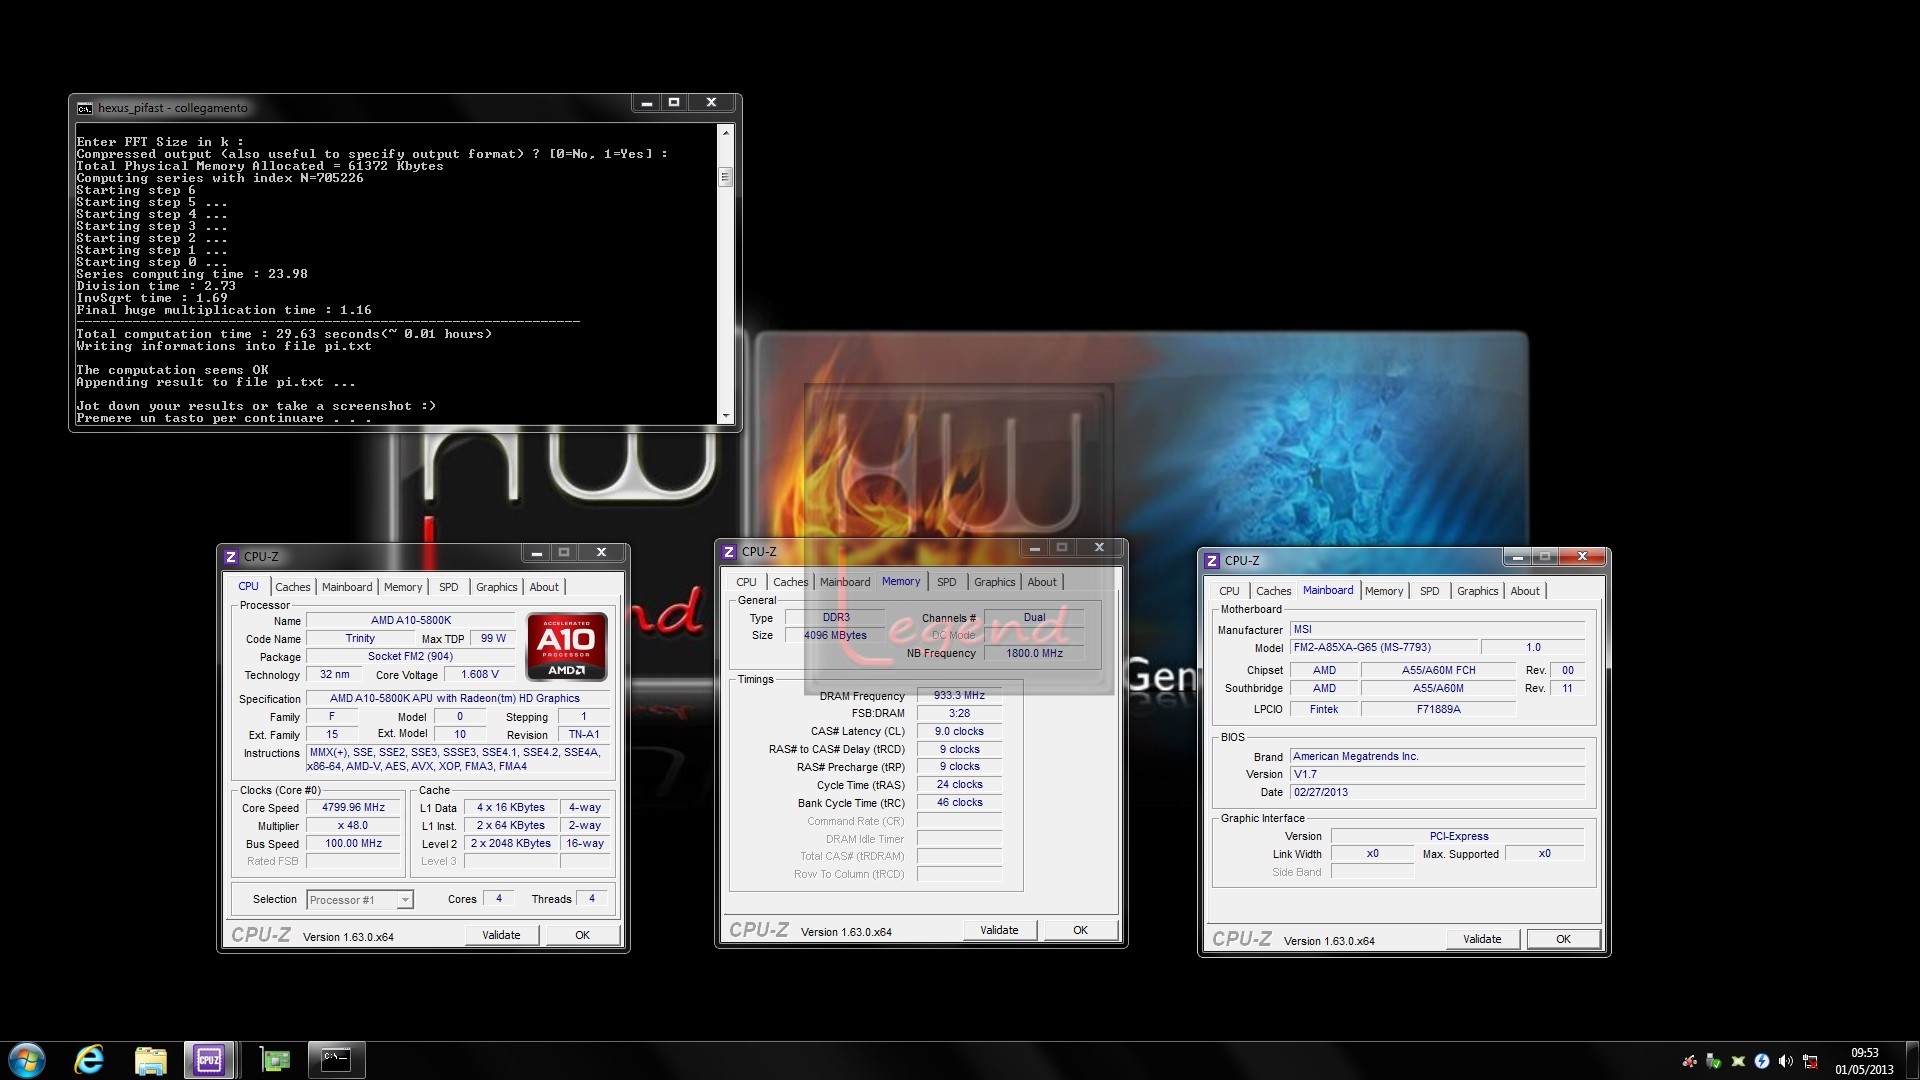
Task: Click the console vertical scrollbar thumb
Action: pyautogui.click(x=726, y=177)
